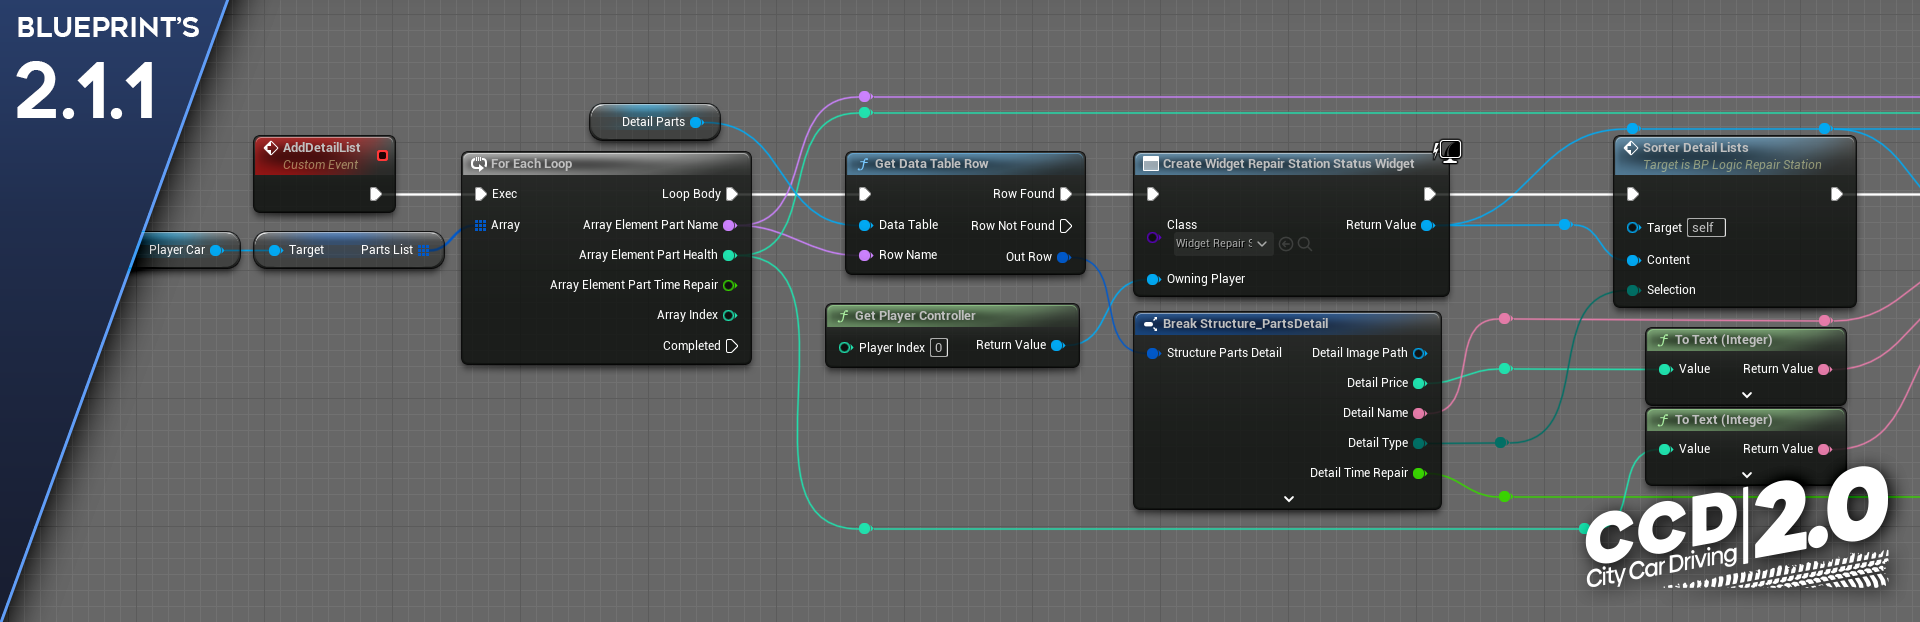Click the Target self field on Sorter
The height and width of the screenshot is (622, 1920).
1705,228
